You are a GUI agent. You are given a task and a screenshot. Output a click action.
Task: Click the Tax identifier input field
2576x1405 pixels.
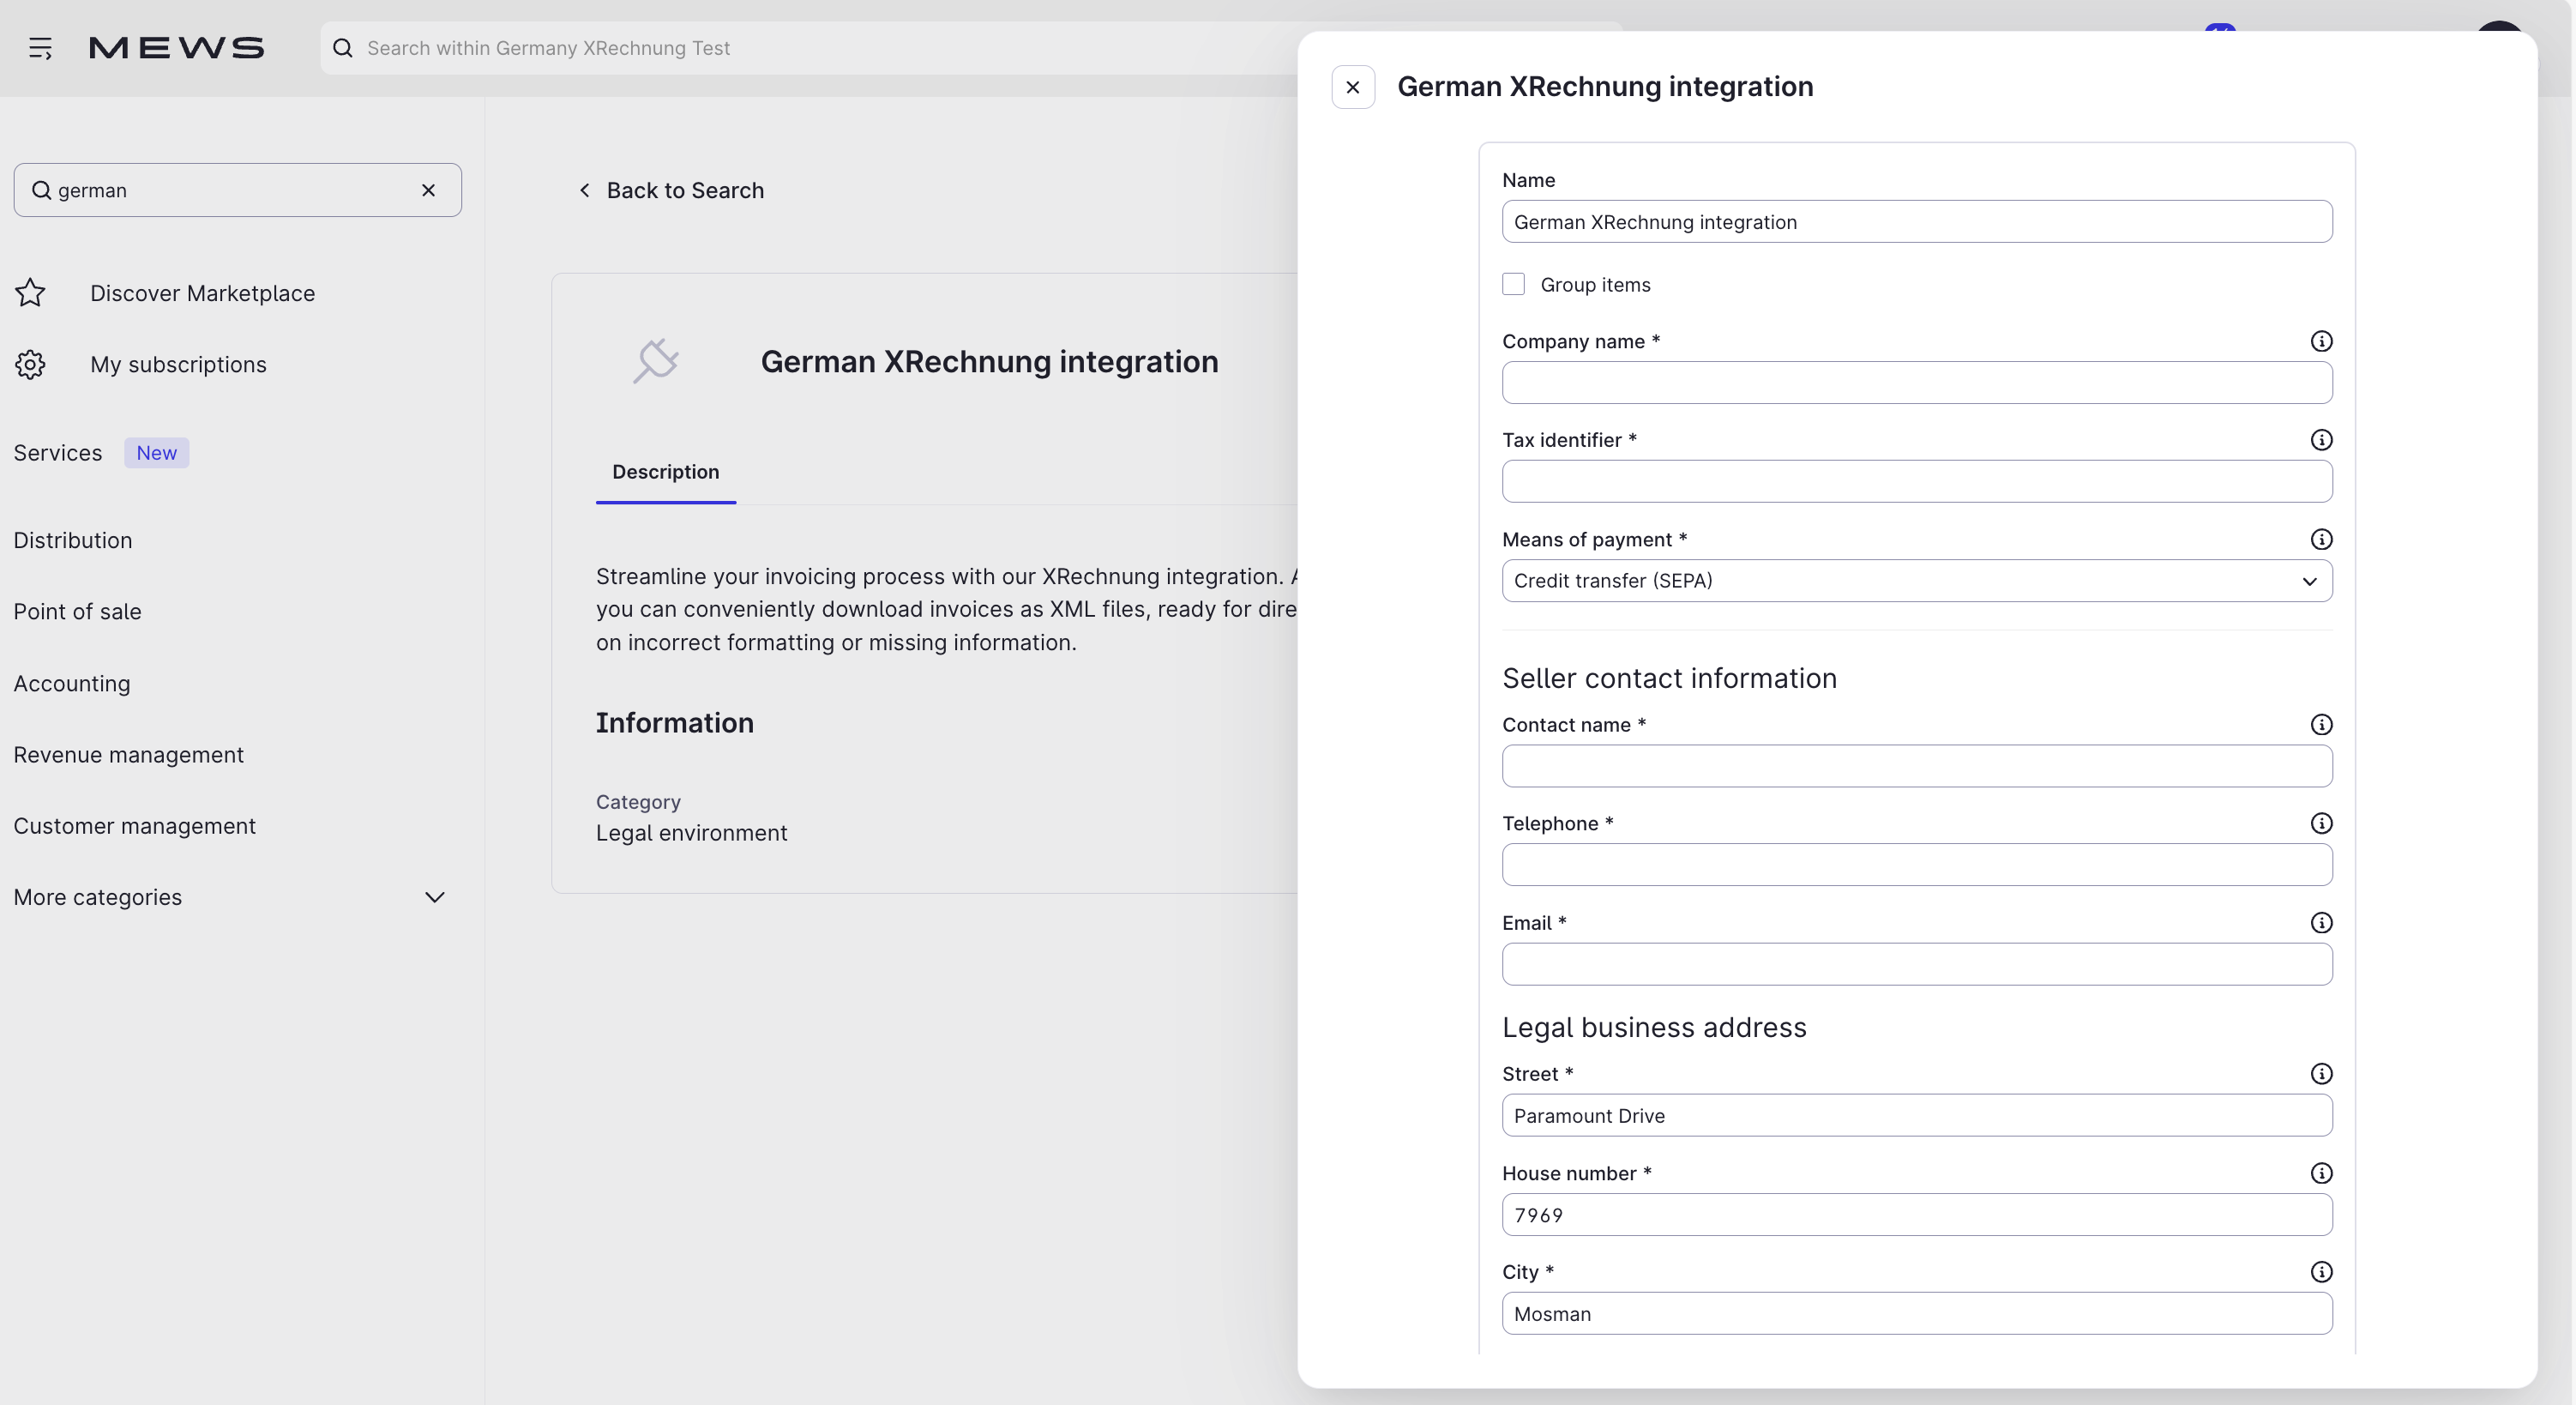coord(1917,482)
